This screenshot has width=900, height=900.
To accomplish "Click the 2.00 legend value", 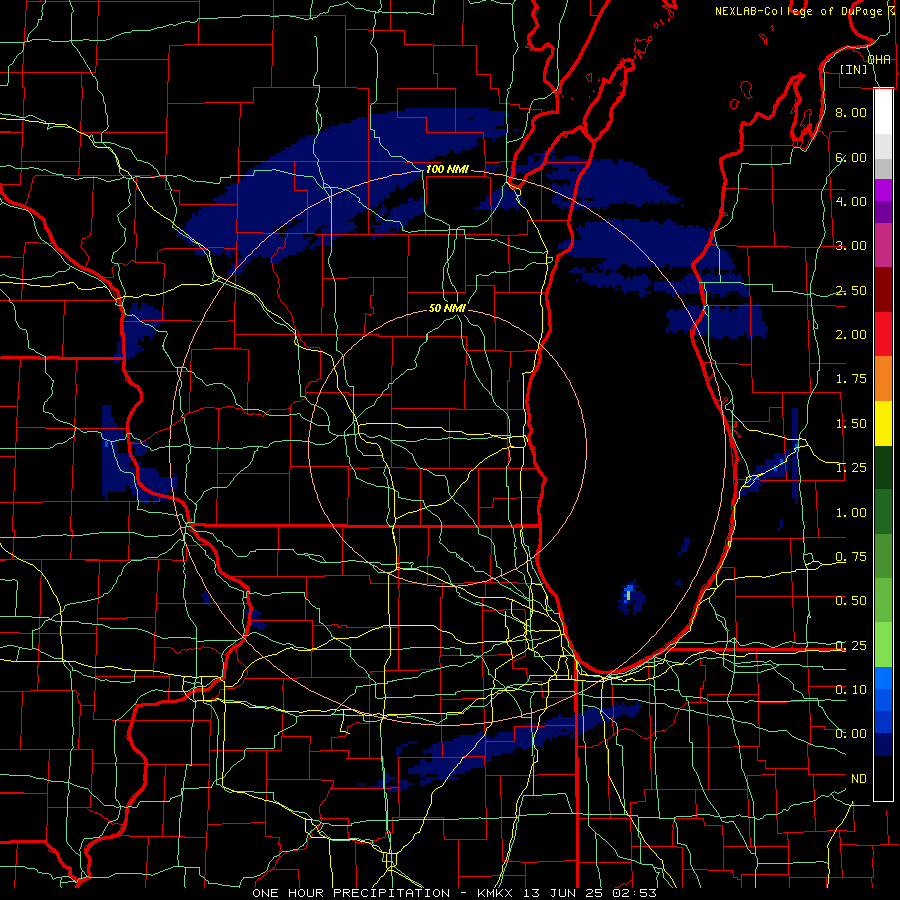I will coord(851,335).
